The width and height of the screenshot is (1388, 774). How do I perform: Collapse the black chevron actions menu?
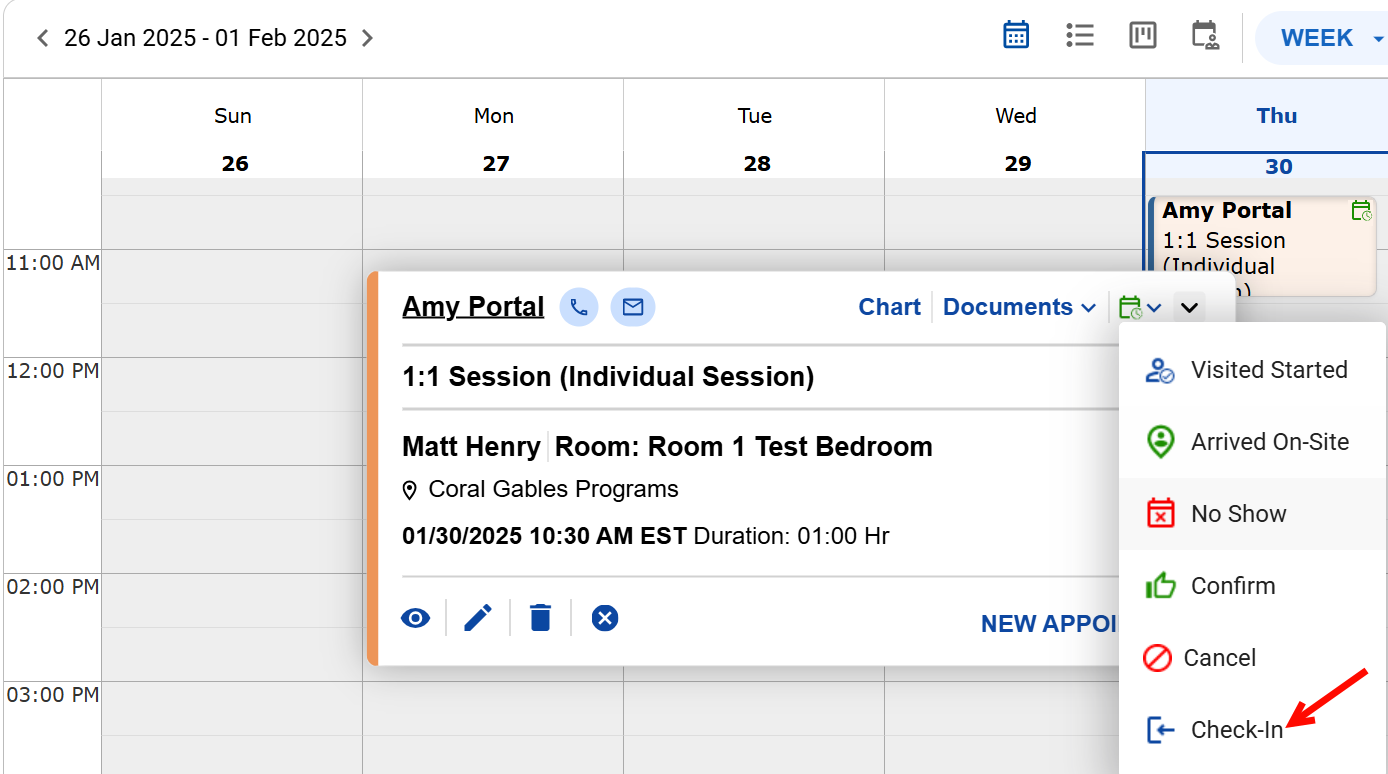click(x=1189, y=307)
